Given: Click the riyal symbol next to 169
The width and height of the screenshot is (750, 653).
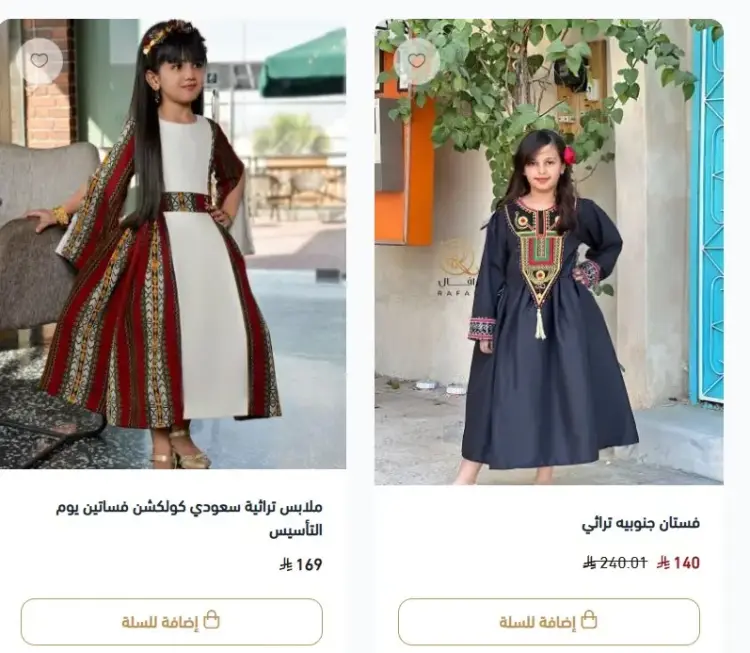Looking at the screenshot, I should pos(286,564).
